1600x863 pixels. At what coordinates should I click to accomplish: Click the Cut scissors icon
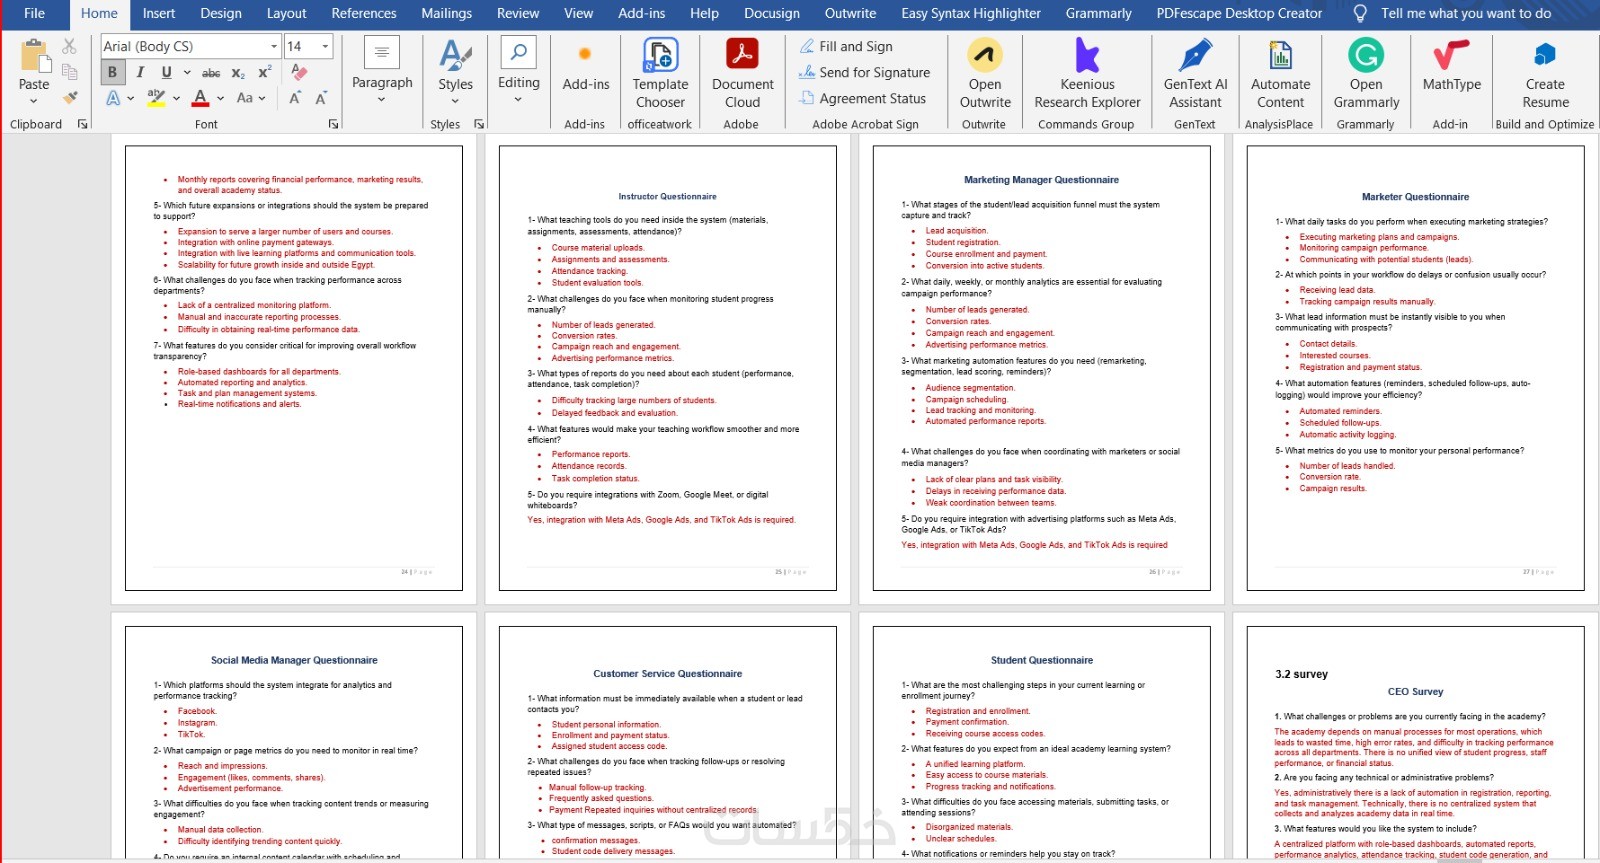click(69, 46)
